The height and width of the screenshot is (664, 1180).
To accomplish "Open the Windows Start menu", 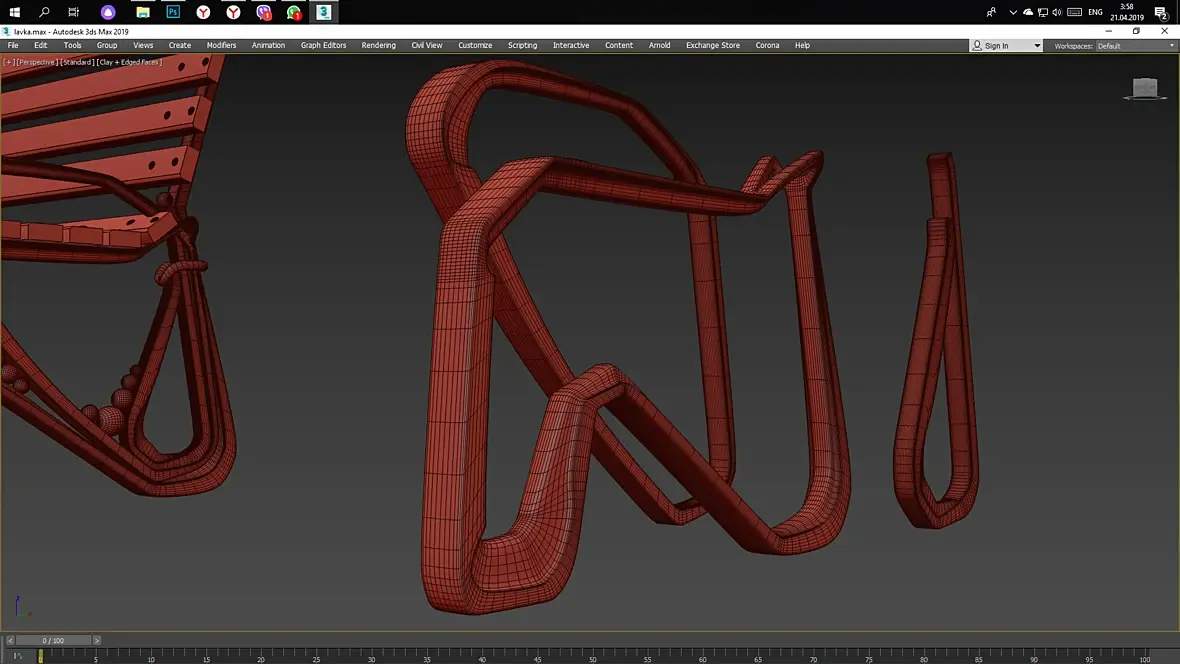I will [x=14, y=12].
